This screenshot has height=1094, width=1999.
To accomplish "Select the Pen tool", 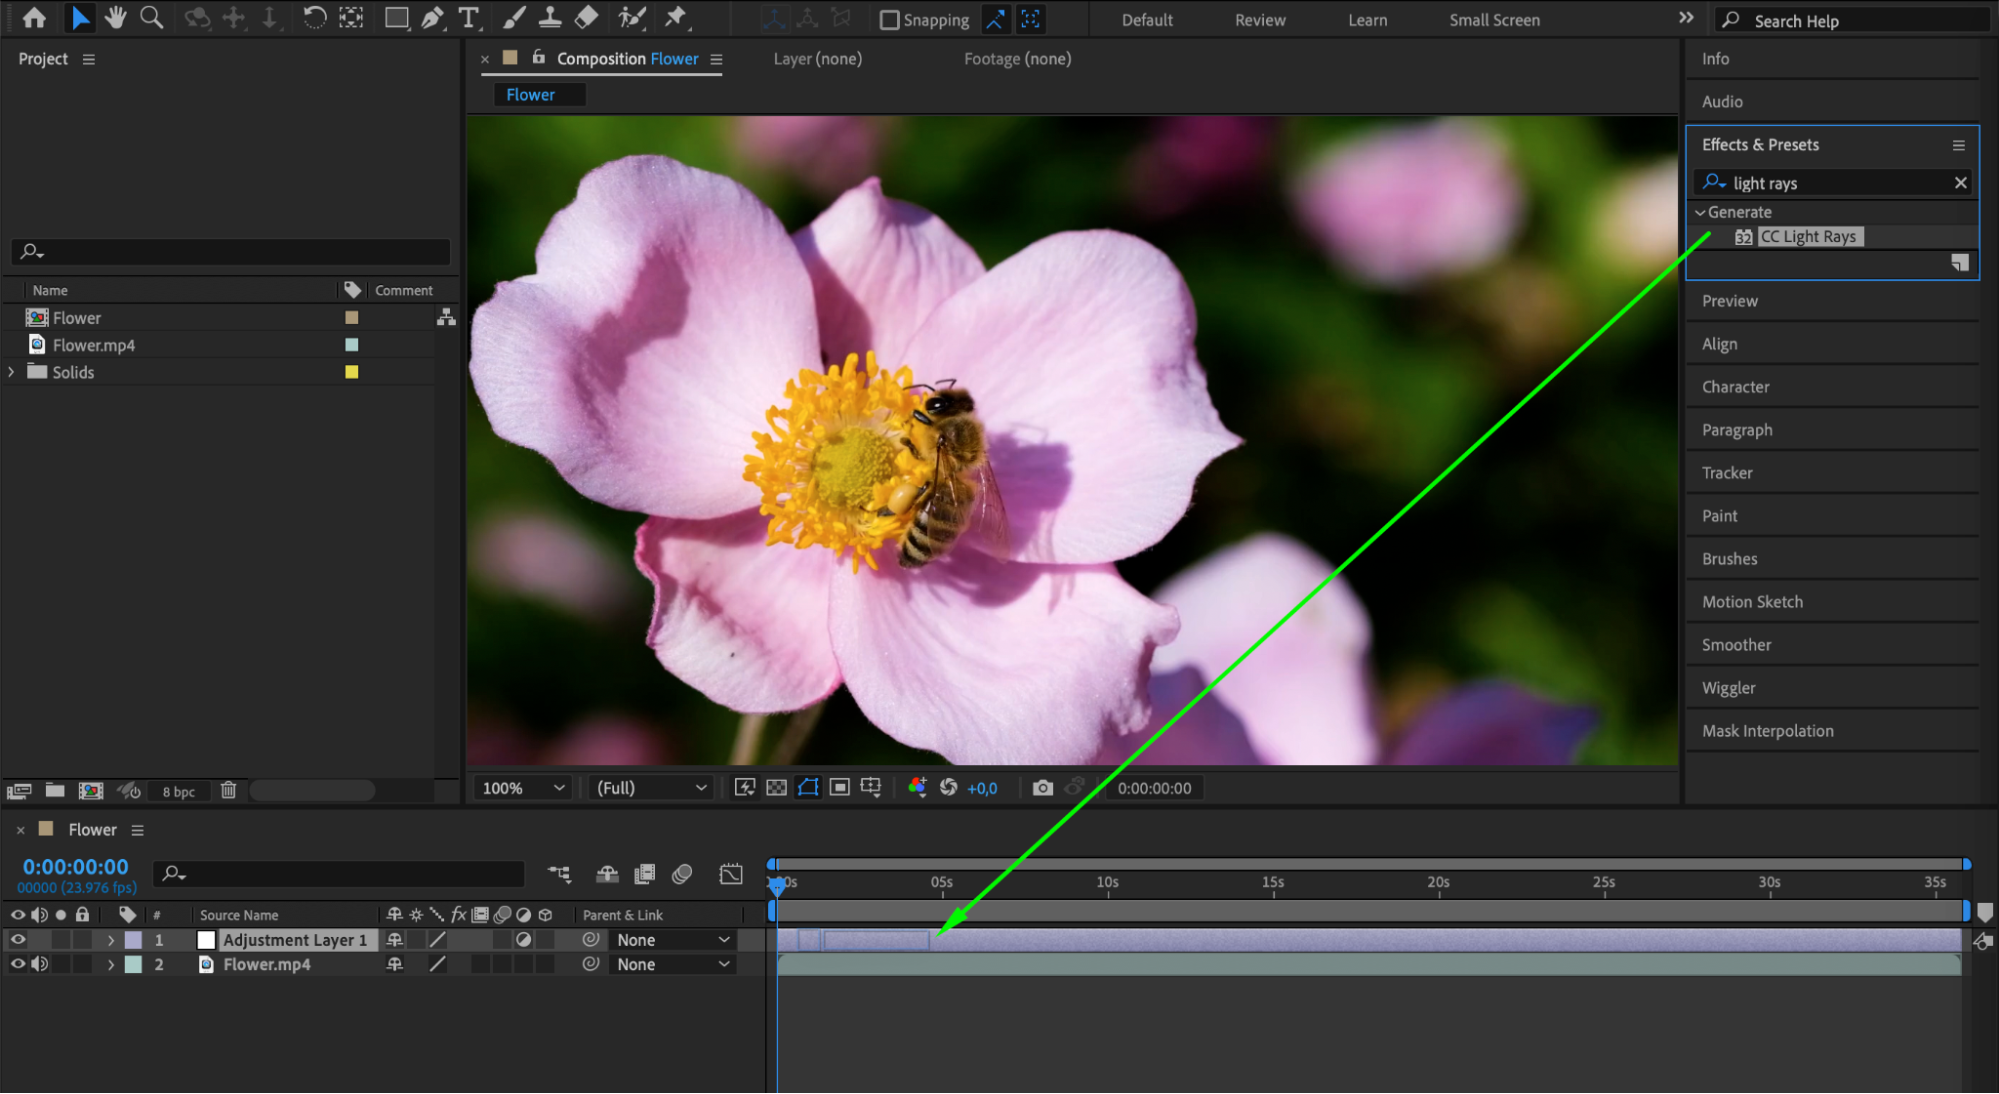I will (432, 17).
